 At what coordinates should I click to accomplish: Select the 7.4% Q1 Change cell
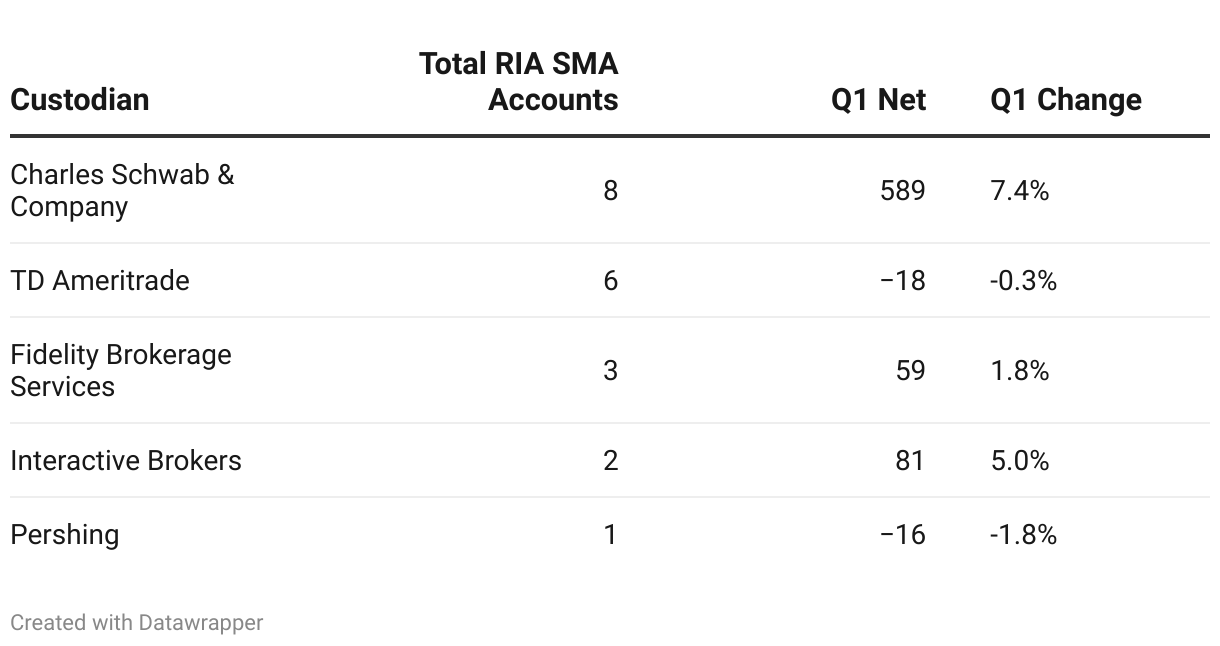tap(1020, 190)
